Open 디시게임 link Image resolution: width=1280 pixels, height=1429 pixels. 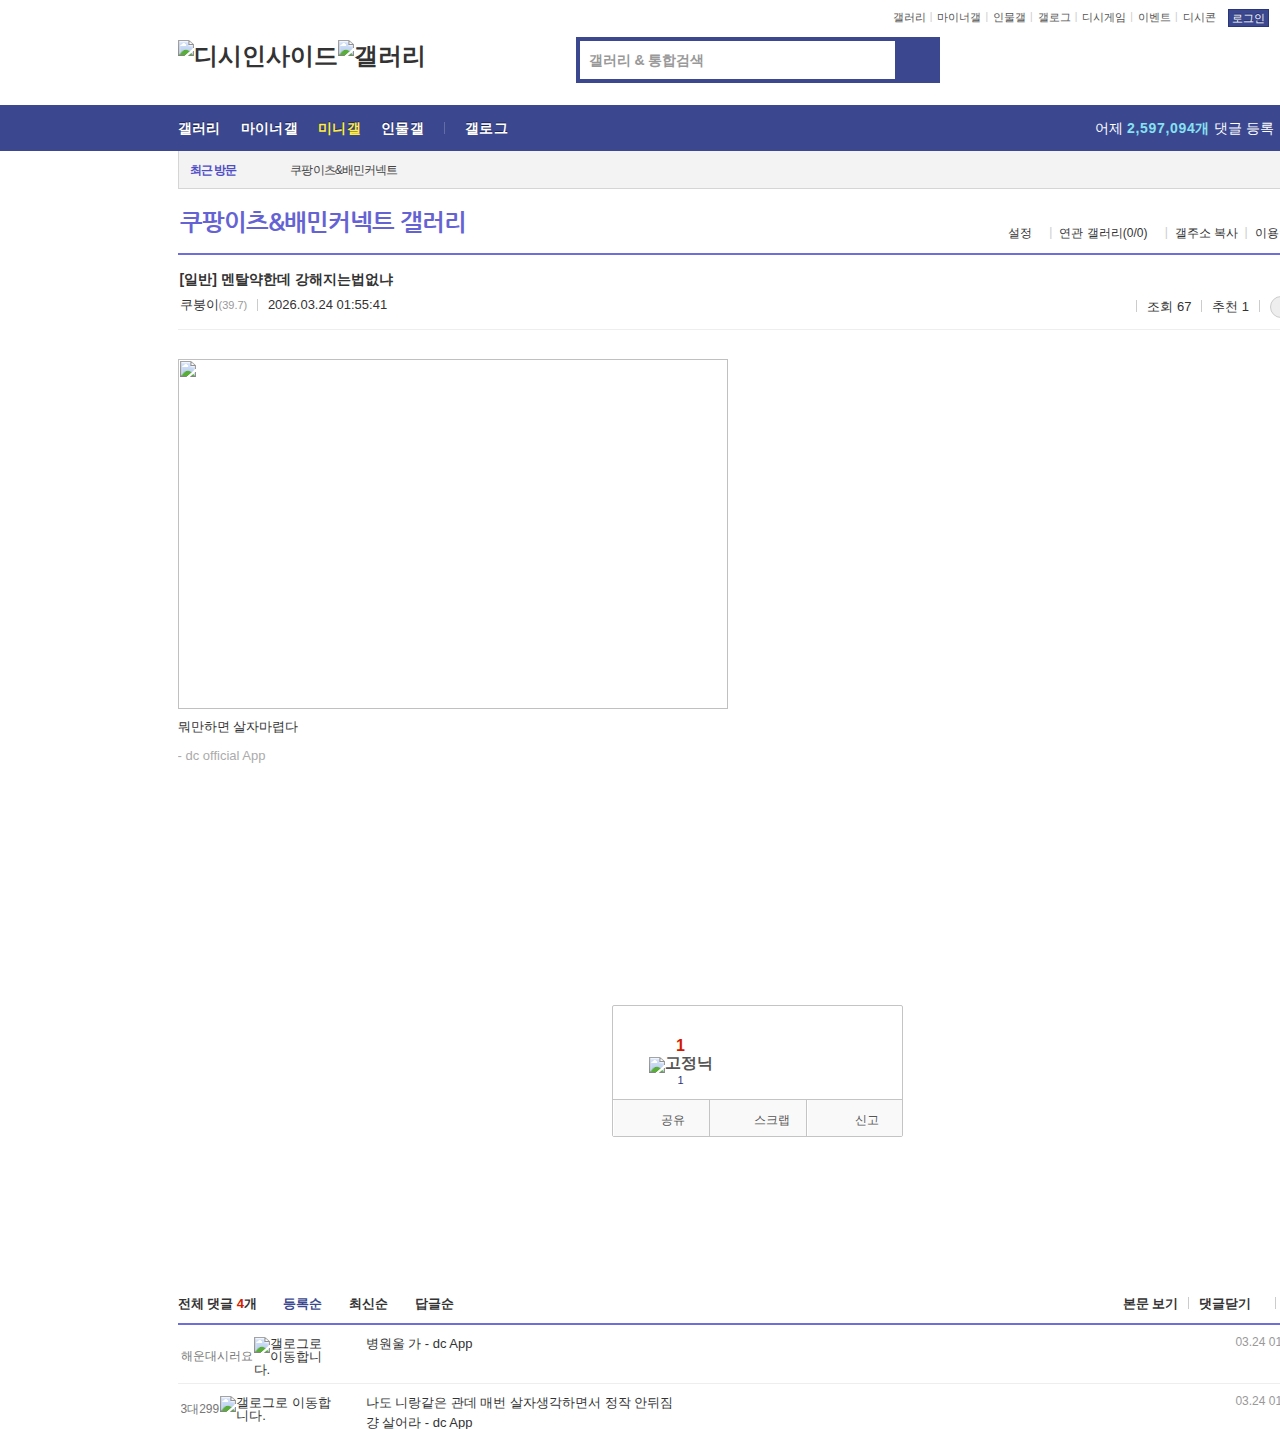click(1103, 18)
